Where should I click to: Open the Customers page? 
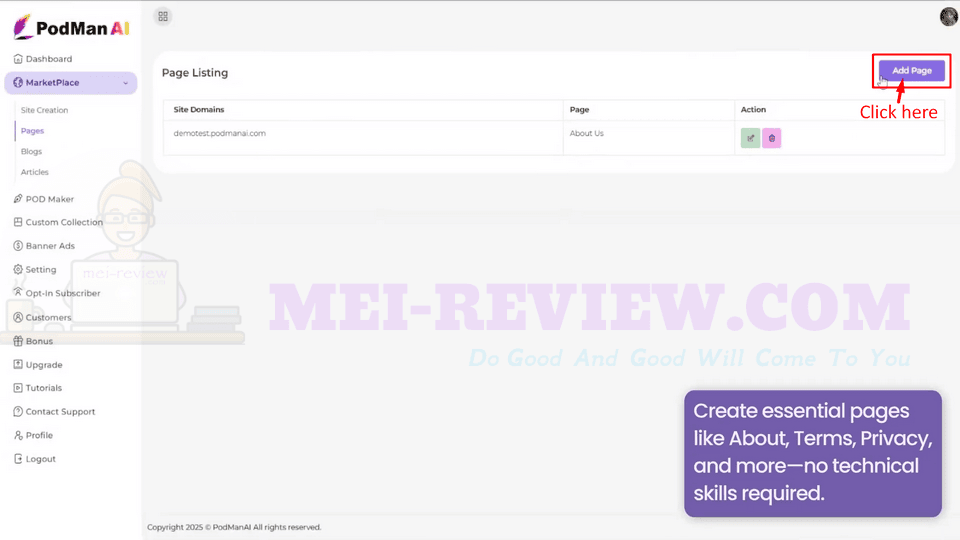pyautogui.click(x=48, y=317)
